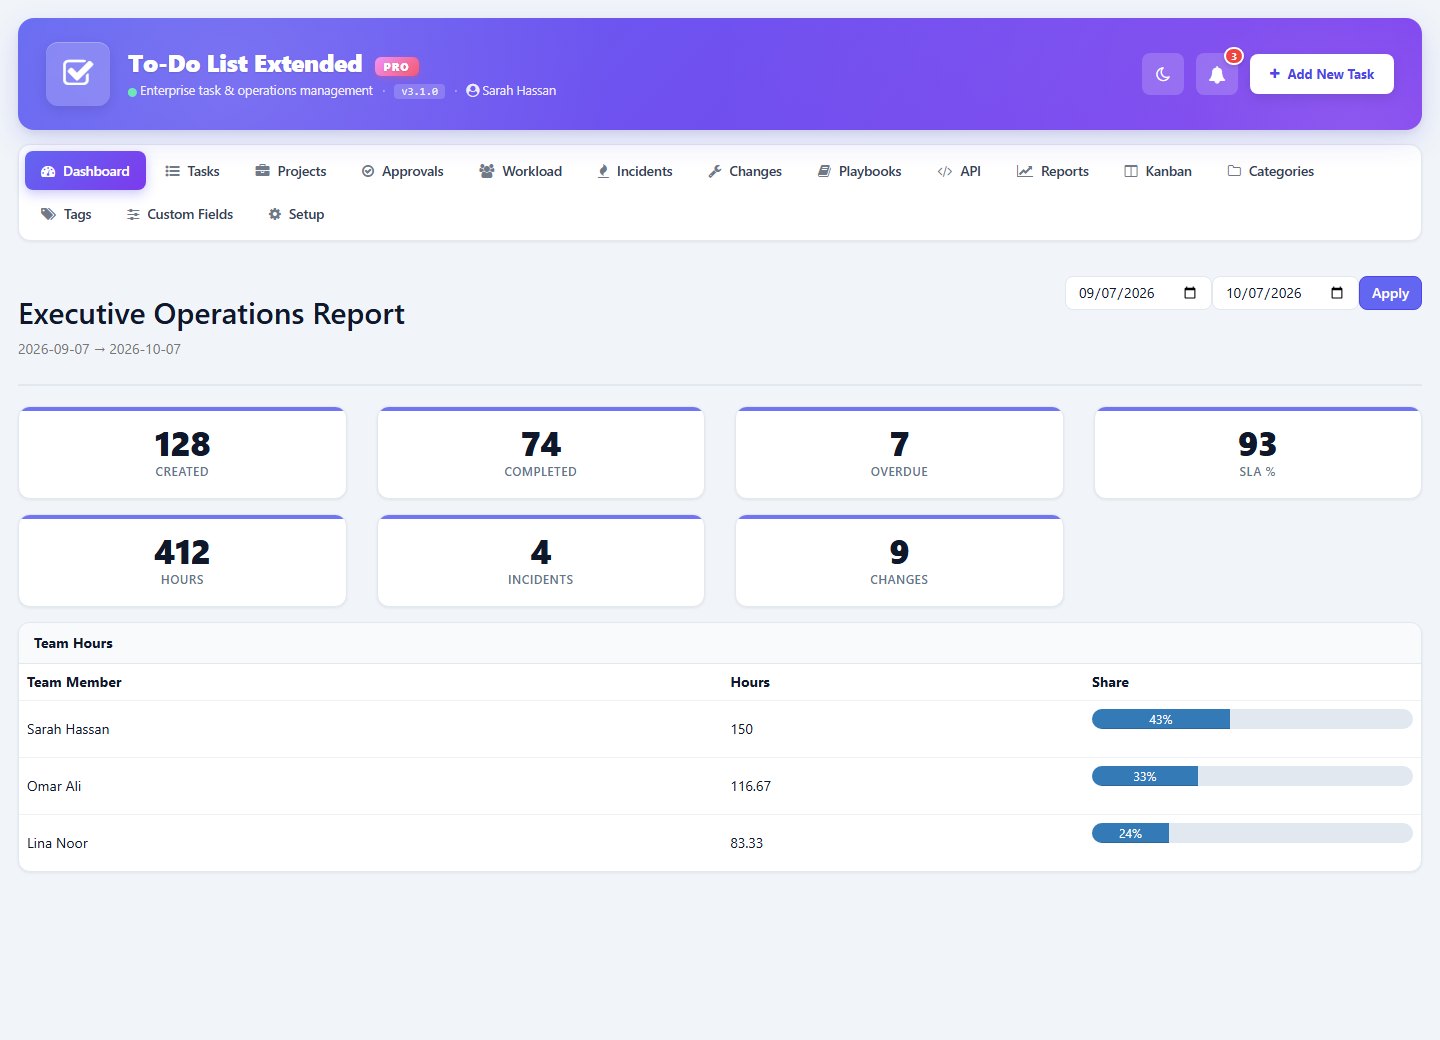Click the PRO badge
This screenshot has height=1040, width=1440.
(x=397, y=66)
